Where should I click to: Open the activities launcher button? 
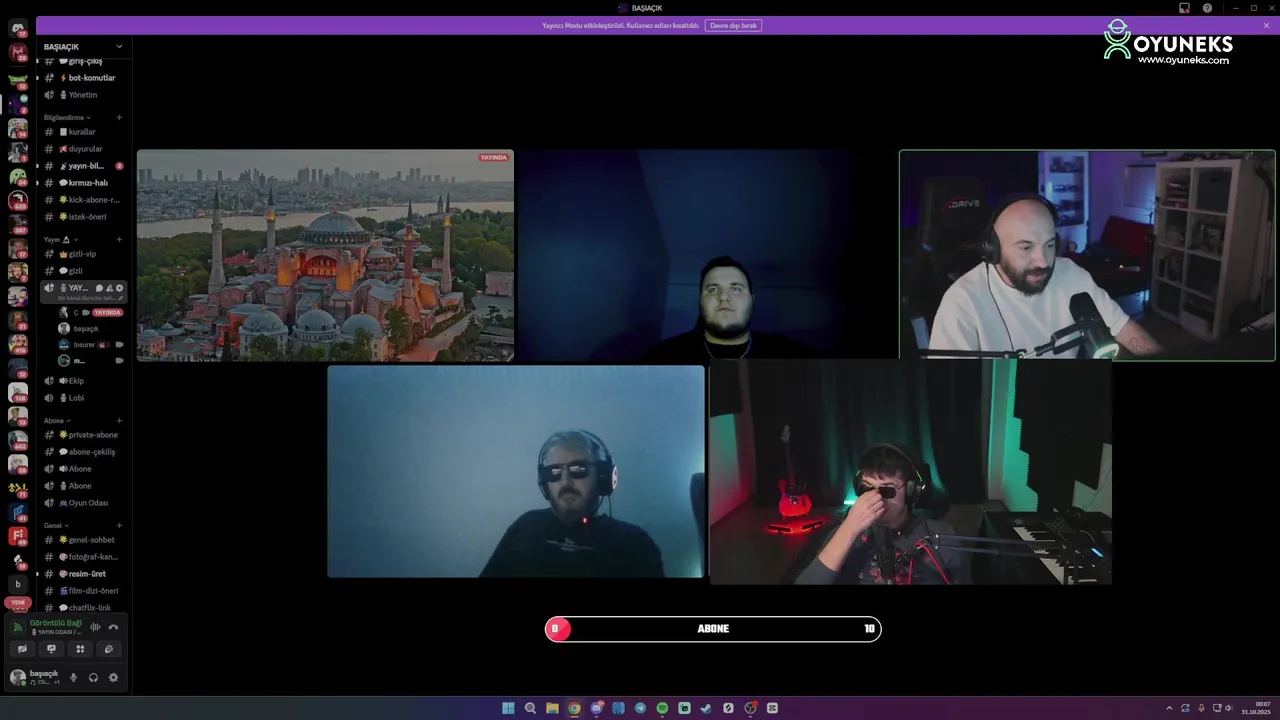pos(80,649)
